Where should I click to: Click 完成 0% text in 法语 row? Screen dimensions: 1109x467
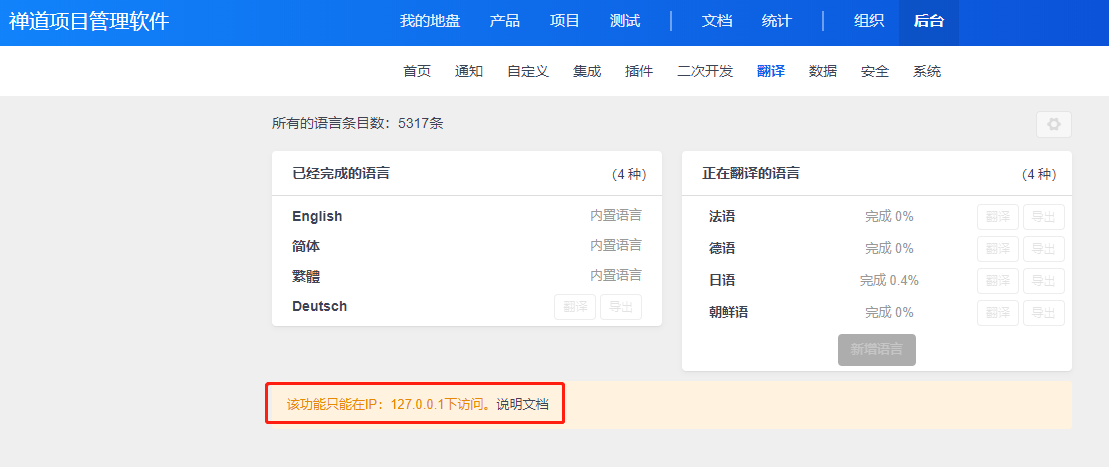(889, 217)
